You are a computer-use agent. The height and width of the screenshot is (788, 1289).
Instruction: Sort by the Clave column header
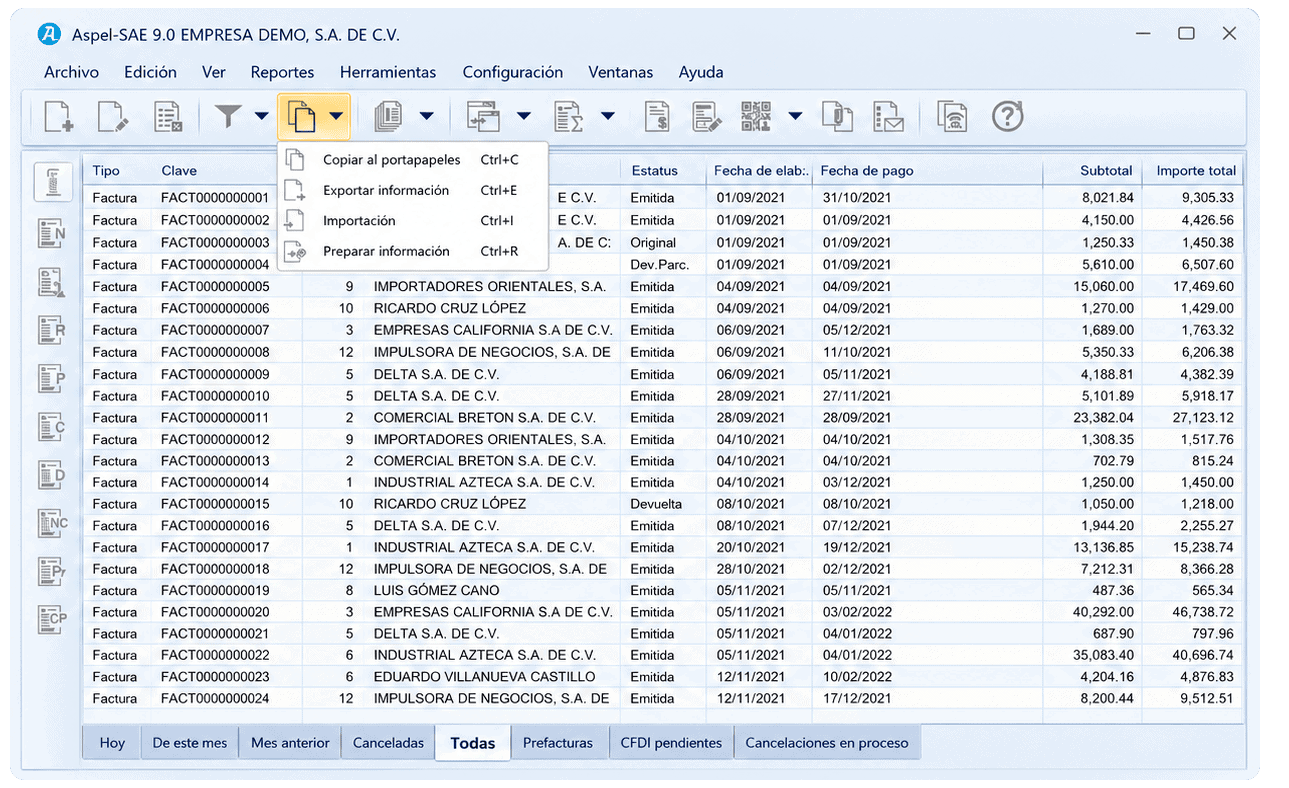click(179, 171)
